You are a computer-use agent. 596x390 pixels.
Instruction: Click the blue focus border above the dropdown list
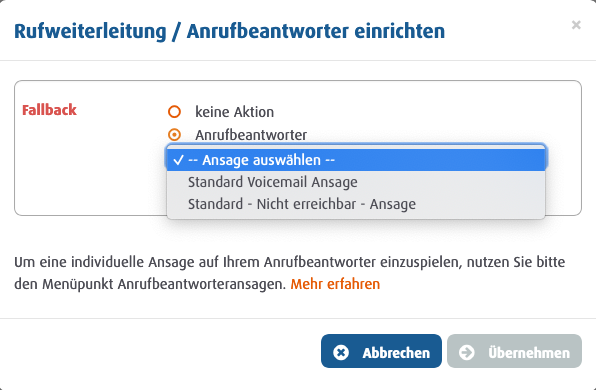pyautogui.click(x=356, y=146)
